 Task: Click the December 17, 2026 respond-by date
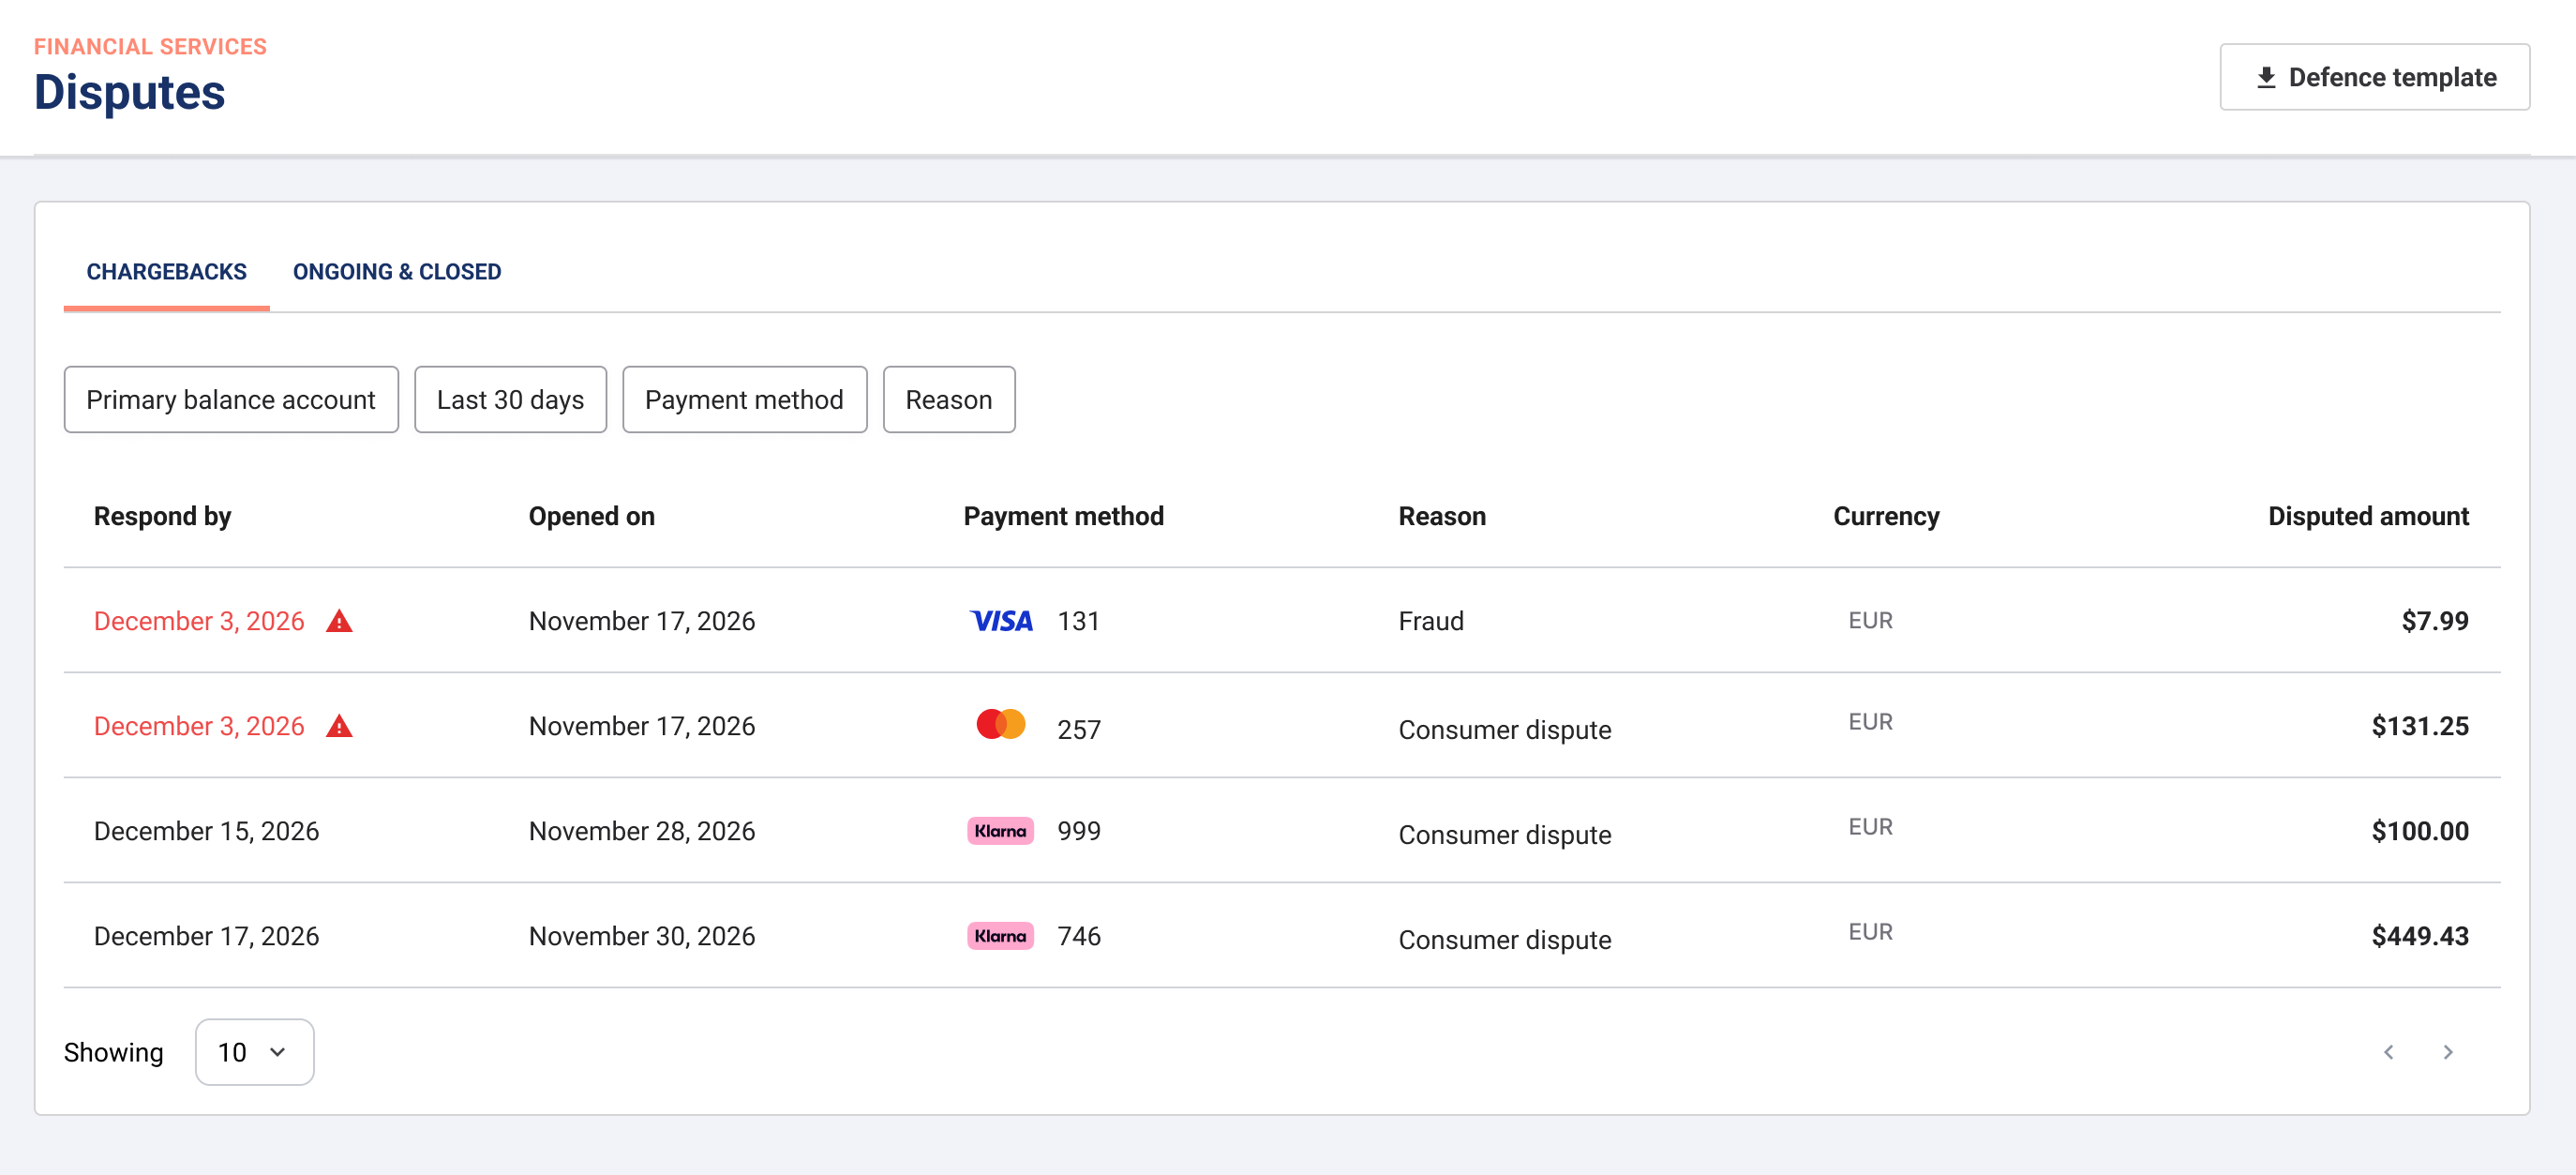click(x=206, y=936)
